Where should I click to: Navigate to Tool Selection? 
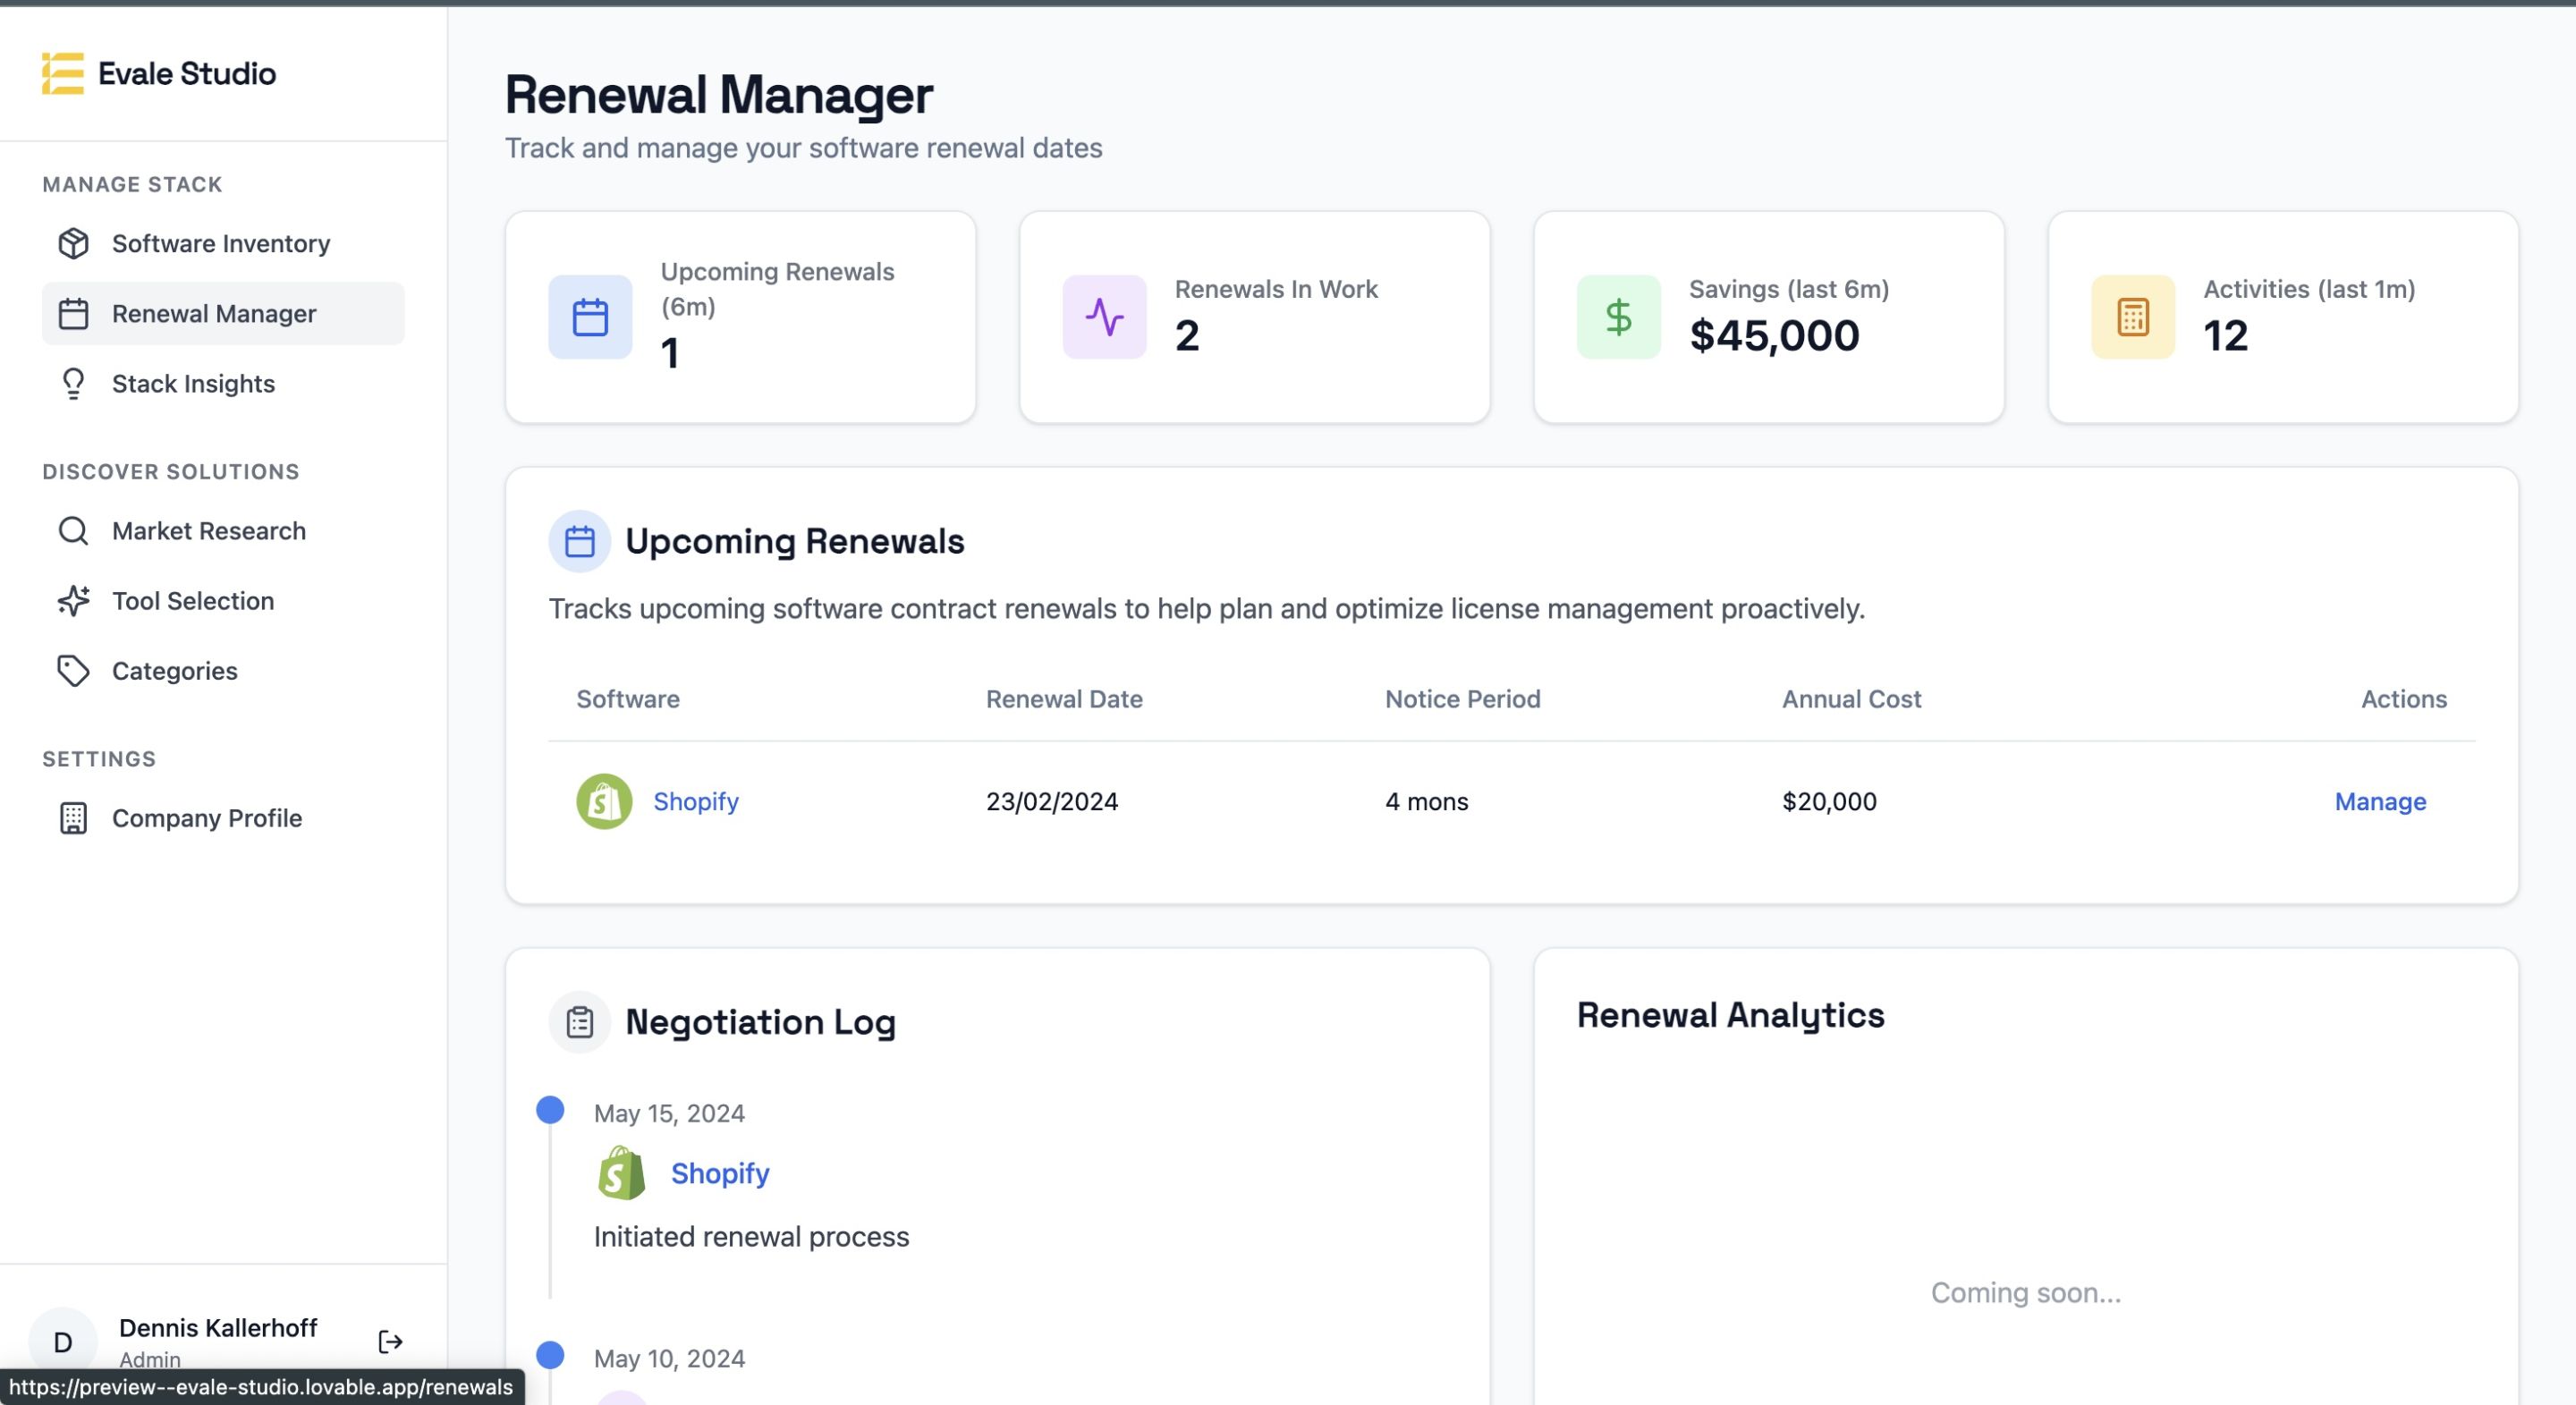click(x=192, y=600)
